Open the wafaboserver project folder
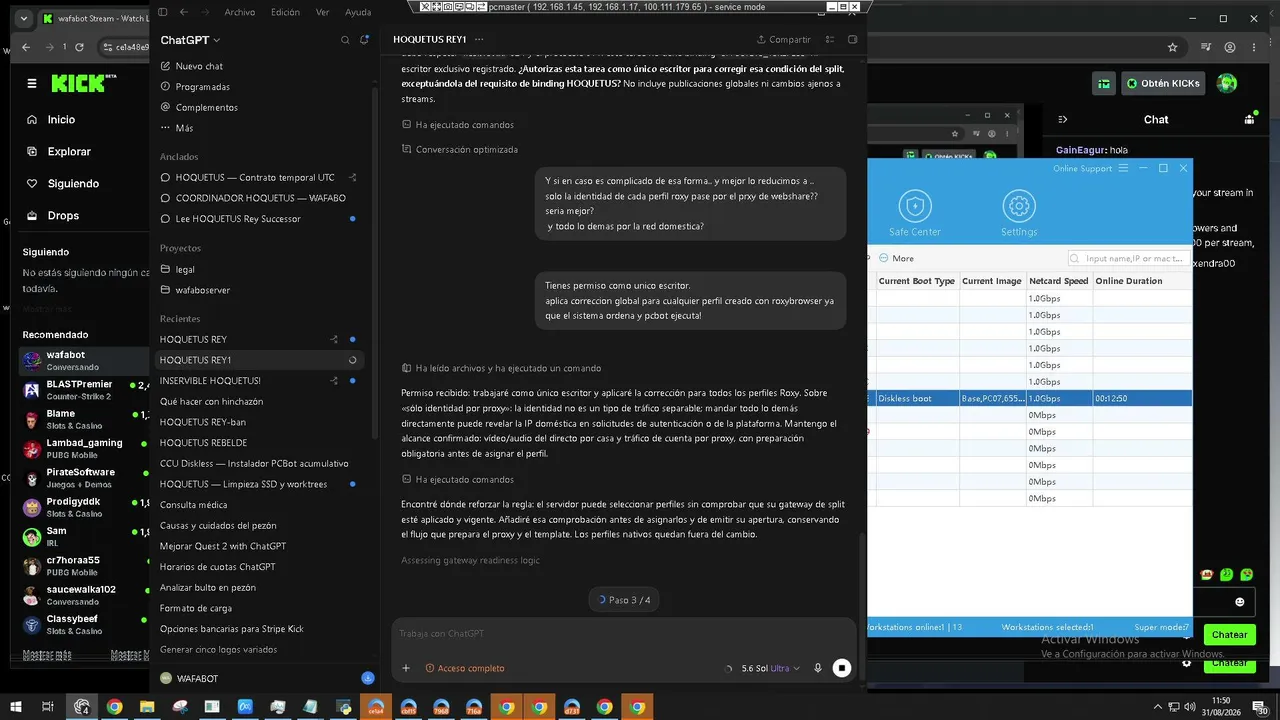This screenshot has height=720, width=1280. tap(203, 290)
